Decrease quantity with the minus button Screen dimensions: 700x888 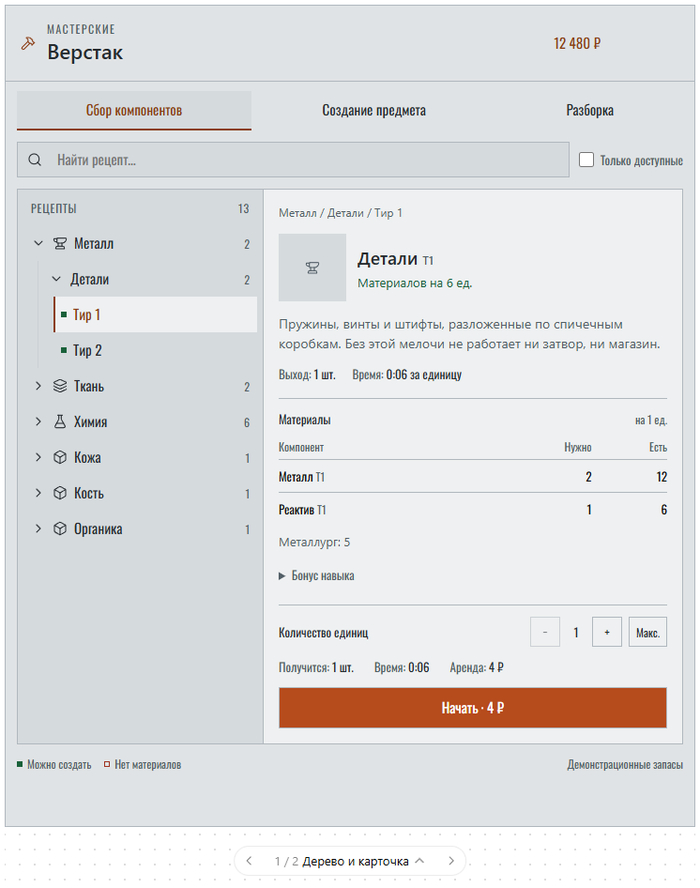click(x=545, y=632)
